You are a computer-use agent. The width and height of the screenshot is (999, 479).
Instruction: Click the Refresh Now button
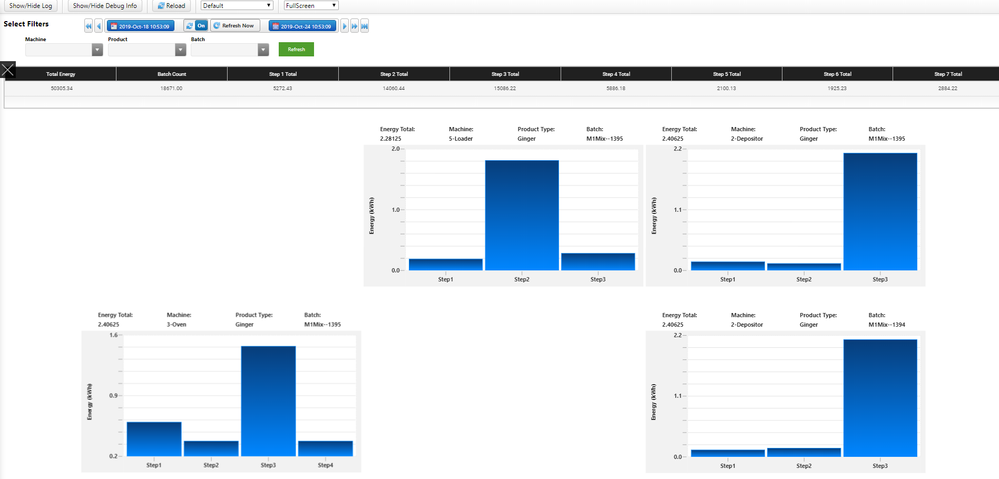(x=234, y=26)
